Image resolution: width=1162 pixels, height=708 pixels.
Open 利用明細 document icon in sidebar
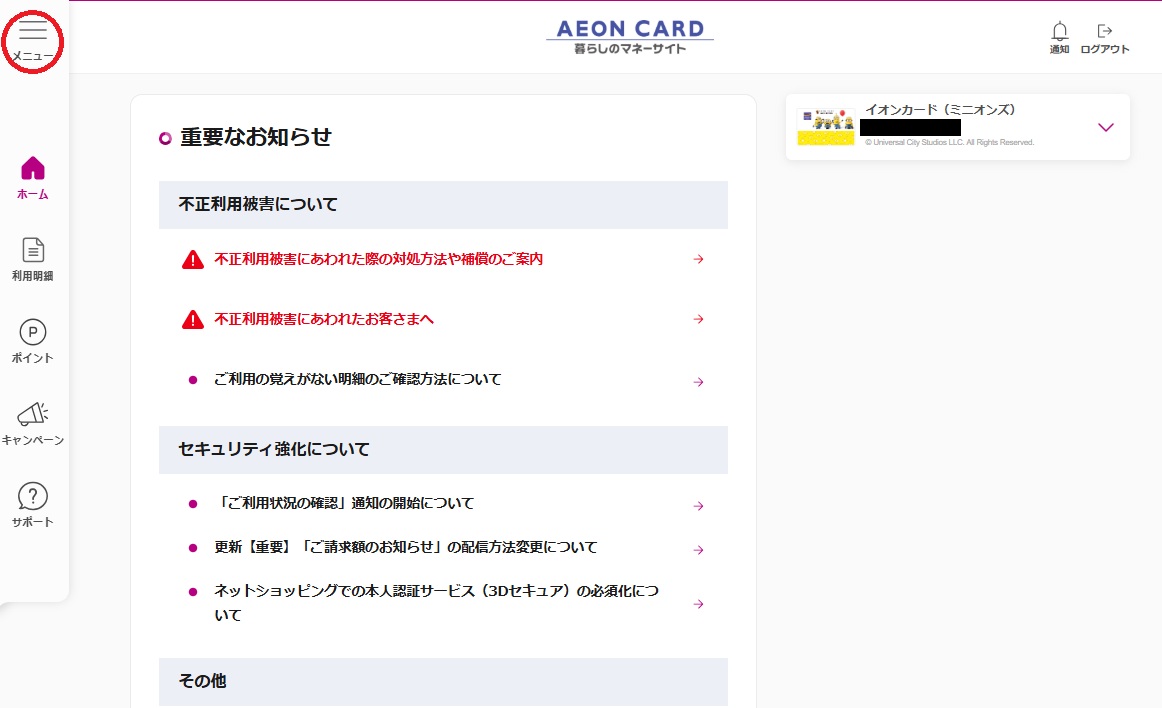tap(33, 251)
